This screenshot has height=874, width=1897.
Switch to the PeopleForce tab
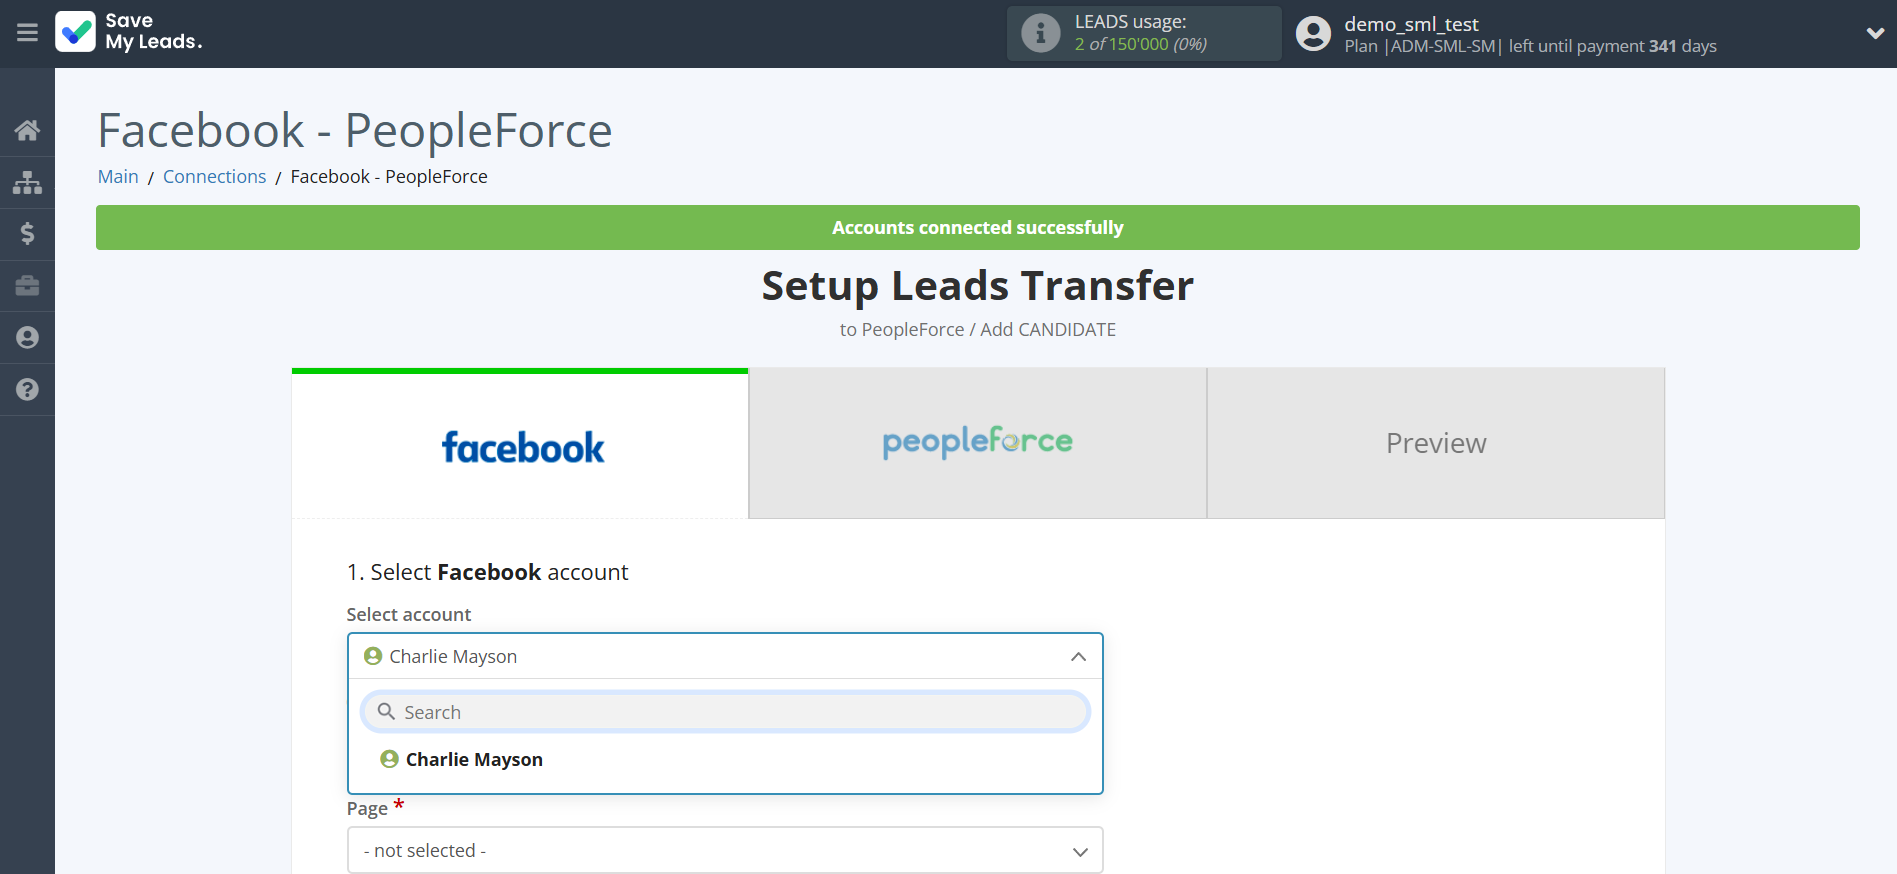pyautogui.click(x=977, y=443)
